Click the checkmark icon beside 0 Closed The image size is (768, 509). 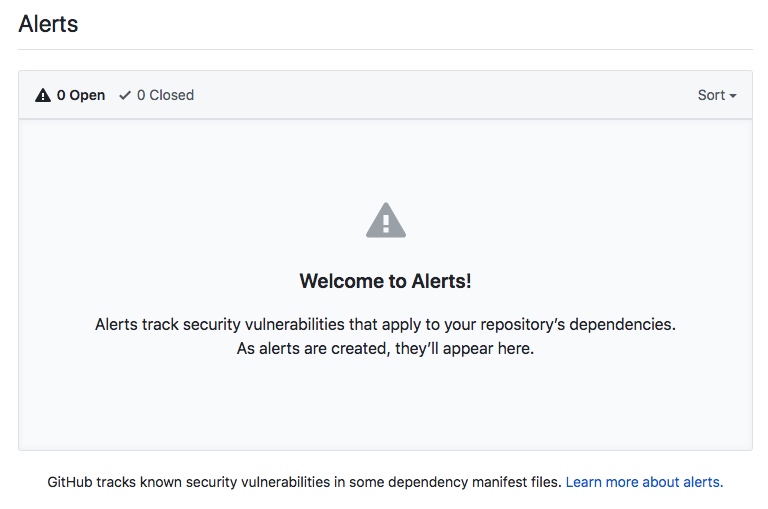(x=125, y=95)
